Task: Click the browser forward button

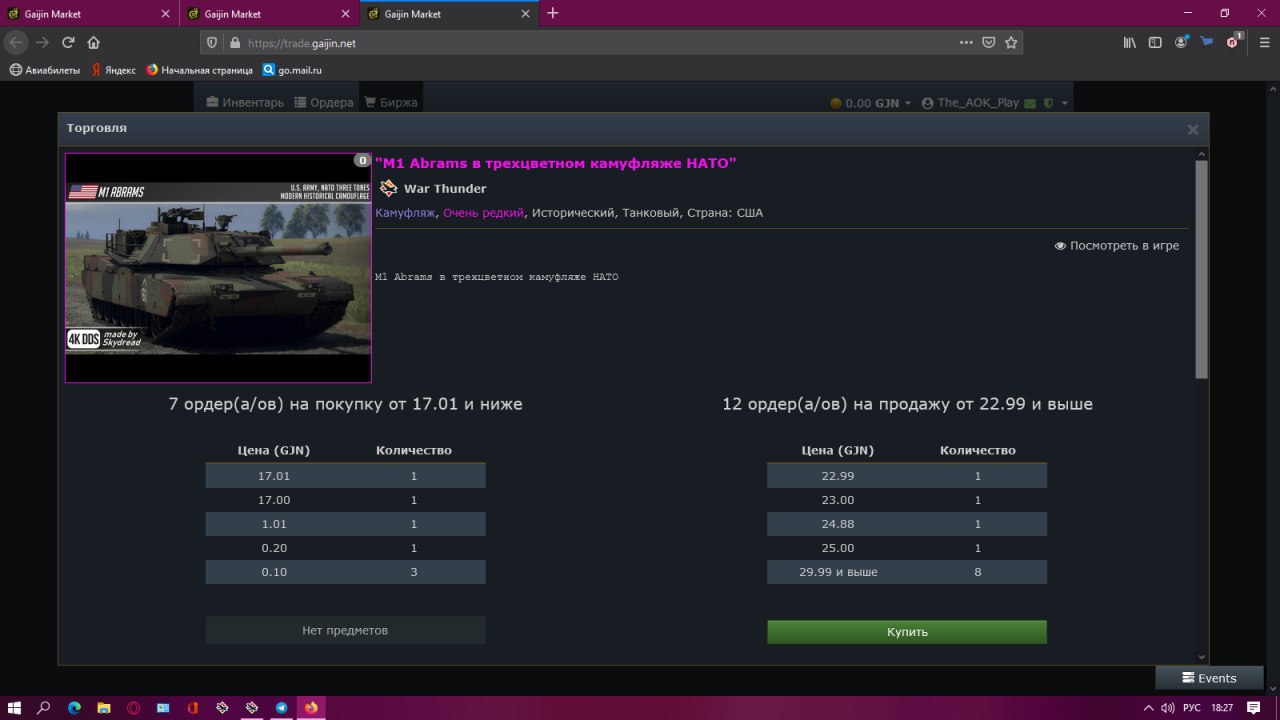Action: [x=42, y=43]
